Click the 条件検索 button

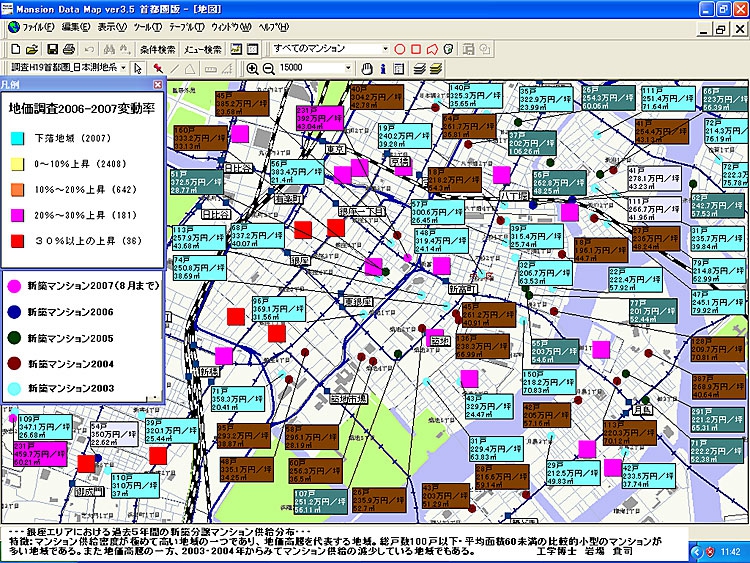(x=157, y=48)
